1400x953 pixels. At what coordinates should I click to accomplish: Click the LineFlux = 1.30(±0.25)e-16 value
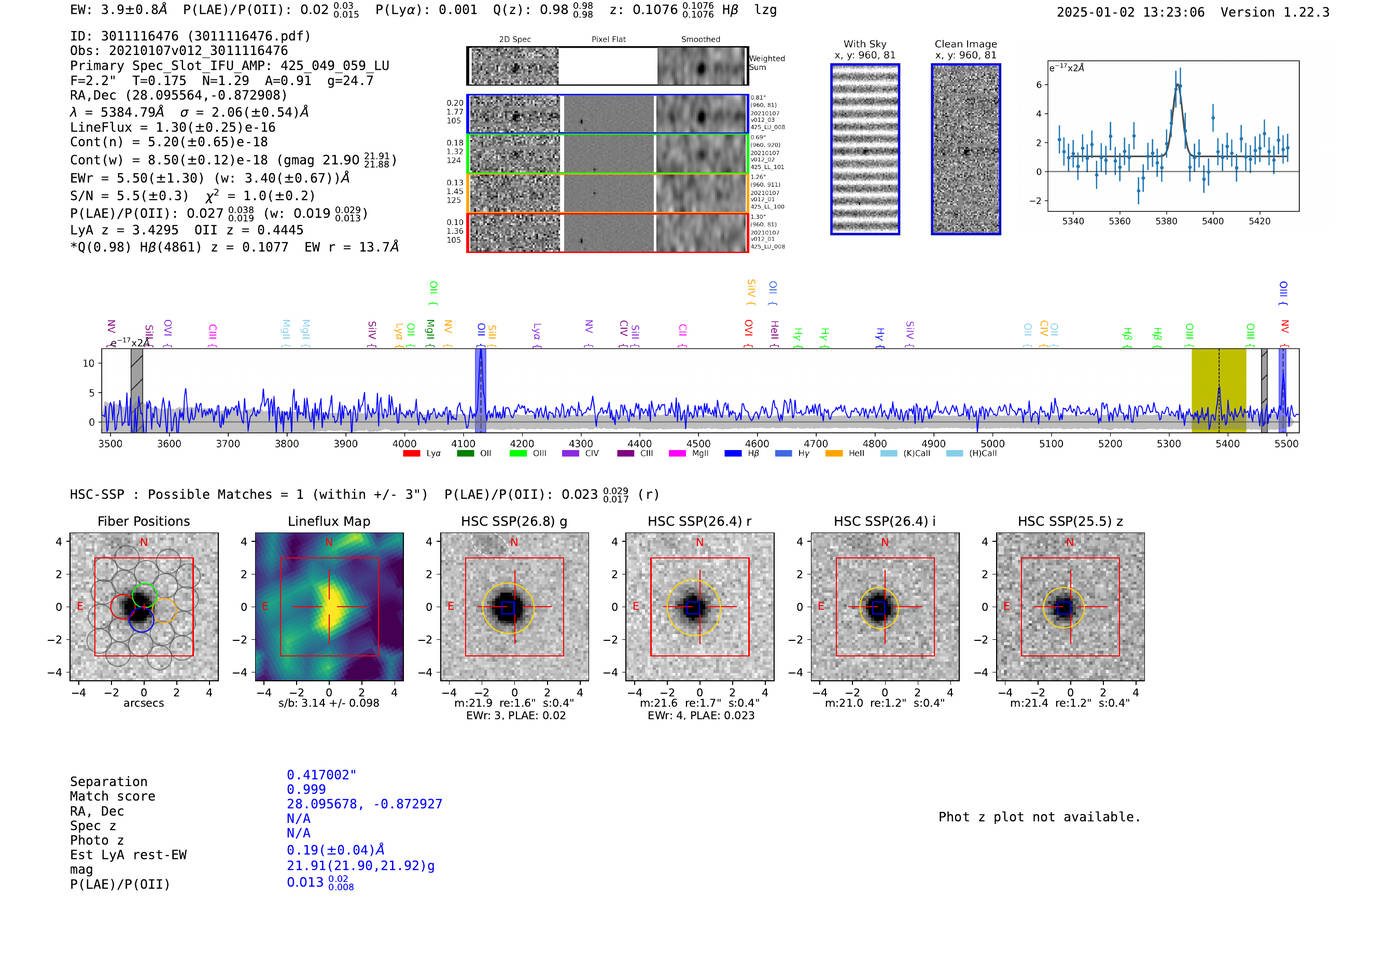173,128
